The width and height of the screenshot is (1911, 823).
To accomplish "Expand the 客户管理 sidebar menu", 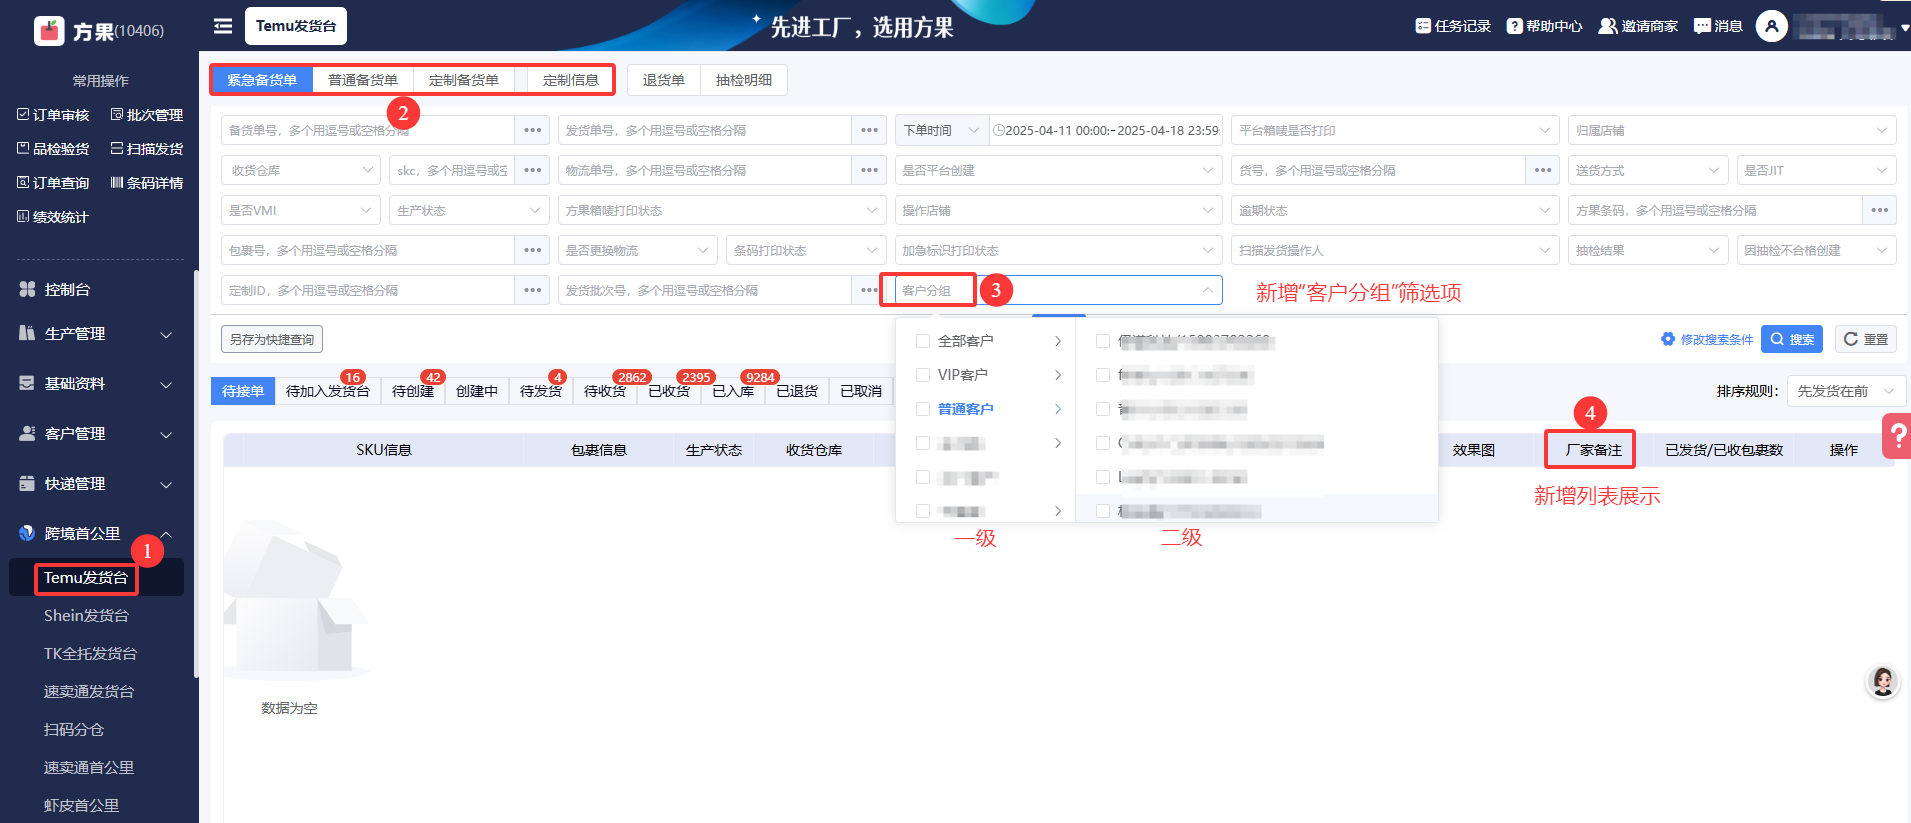I will tap(96, 434).
